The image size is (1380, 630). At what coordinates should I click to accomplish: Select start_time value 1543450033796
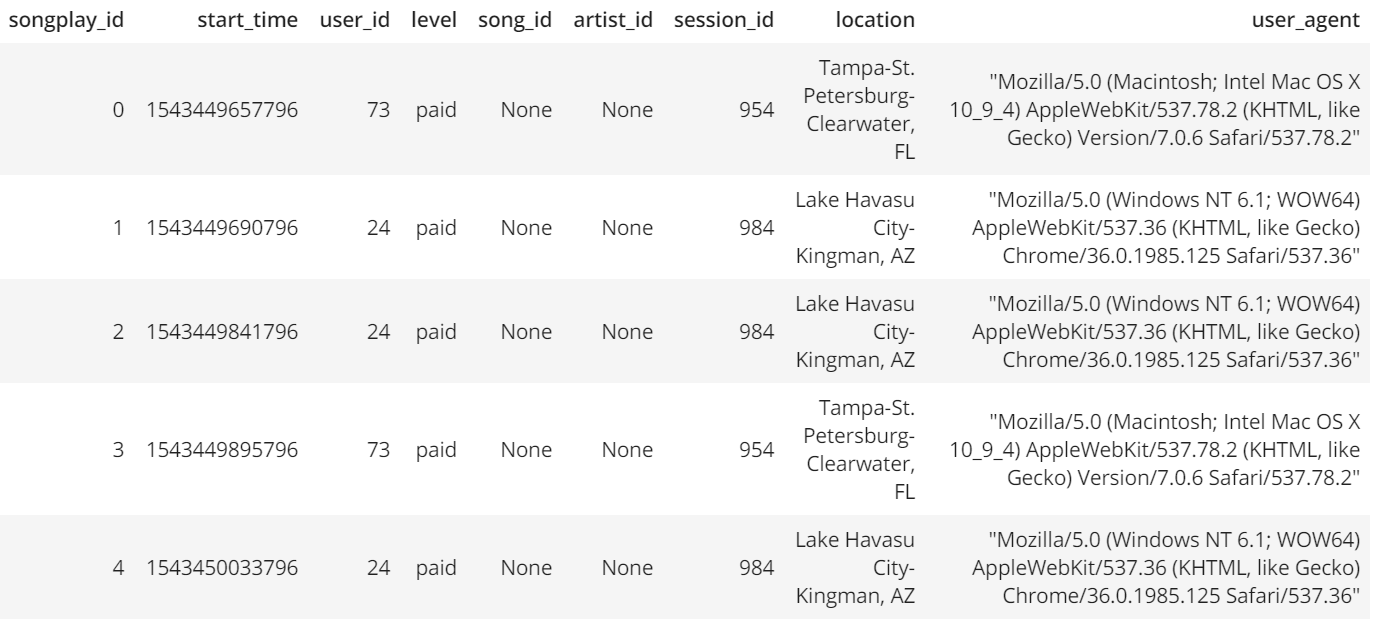pyautogui.click(x=222, y=569)
